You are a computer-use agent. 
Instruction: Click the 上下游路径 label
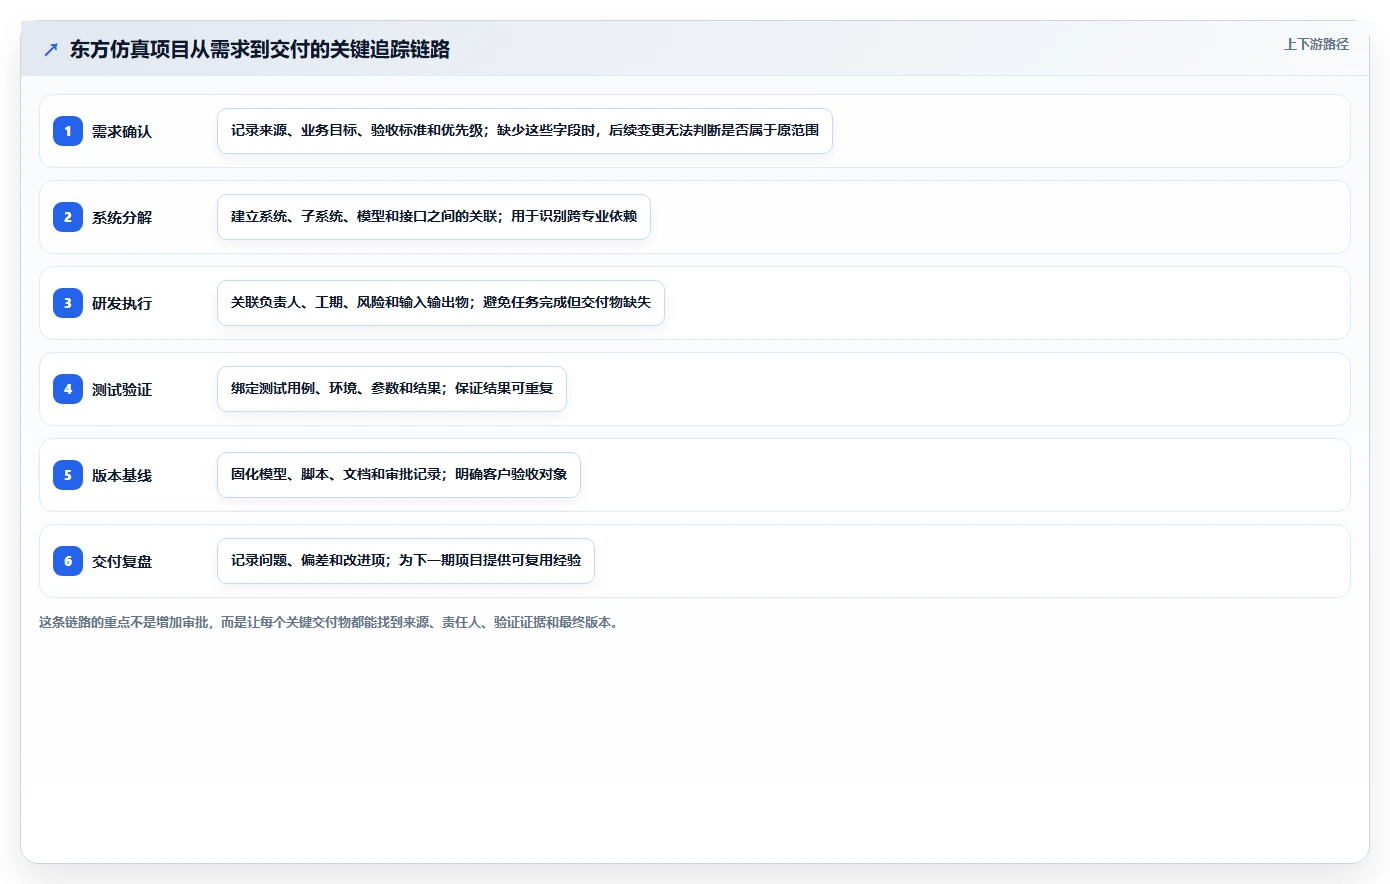[x=1316, y=44]
